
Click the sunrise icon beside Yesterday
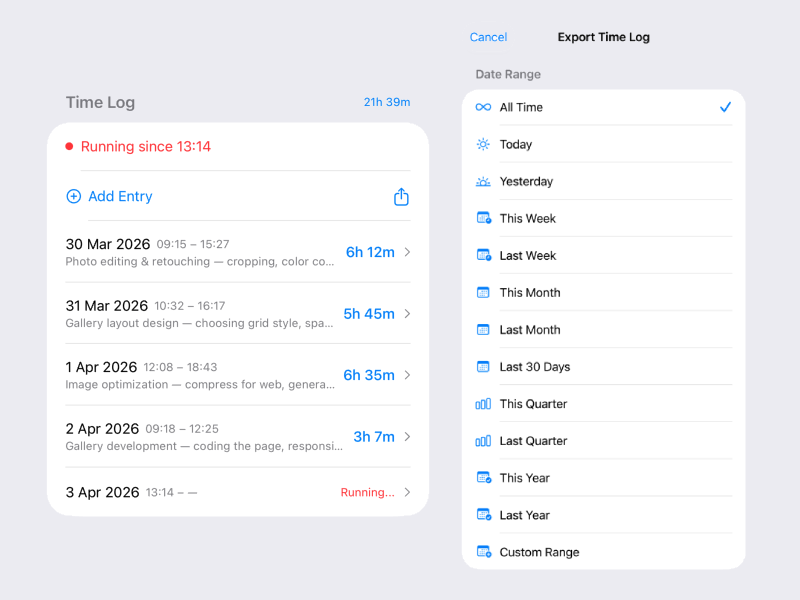[483, 181]
